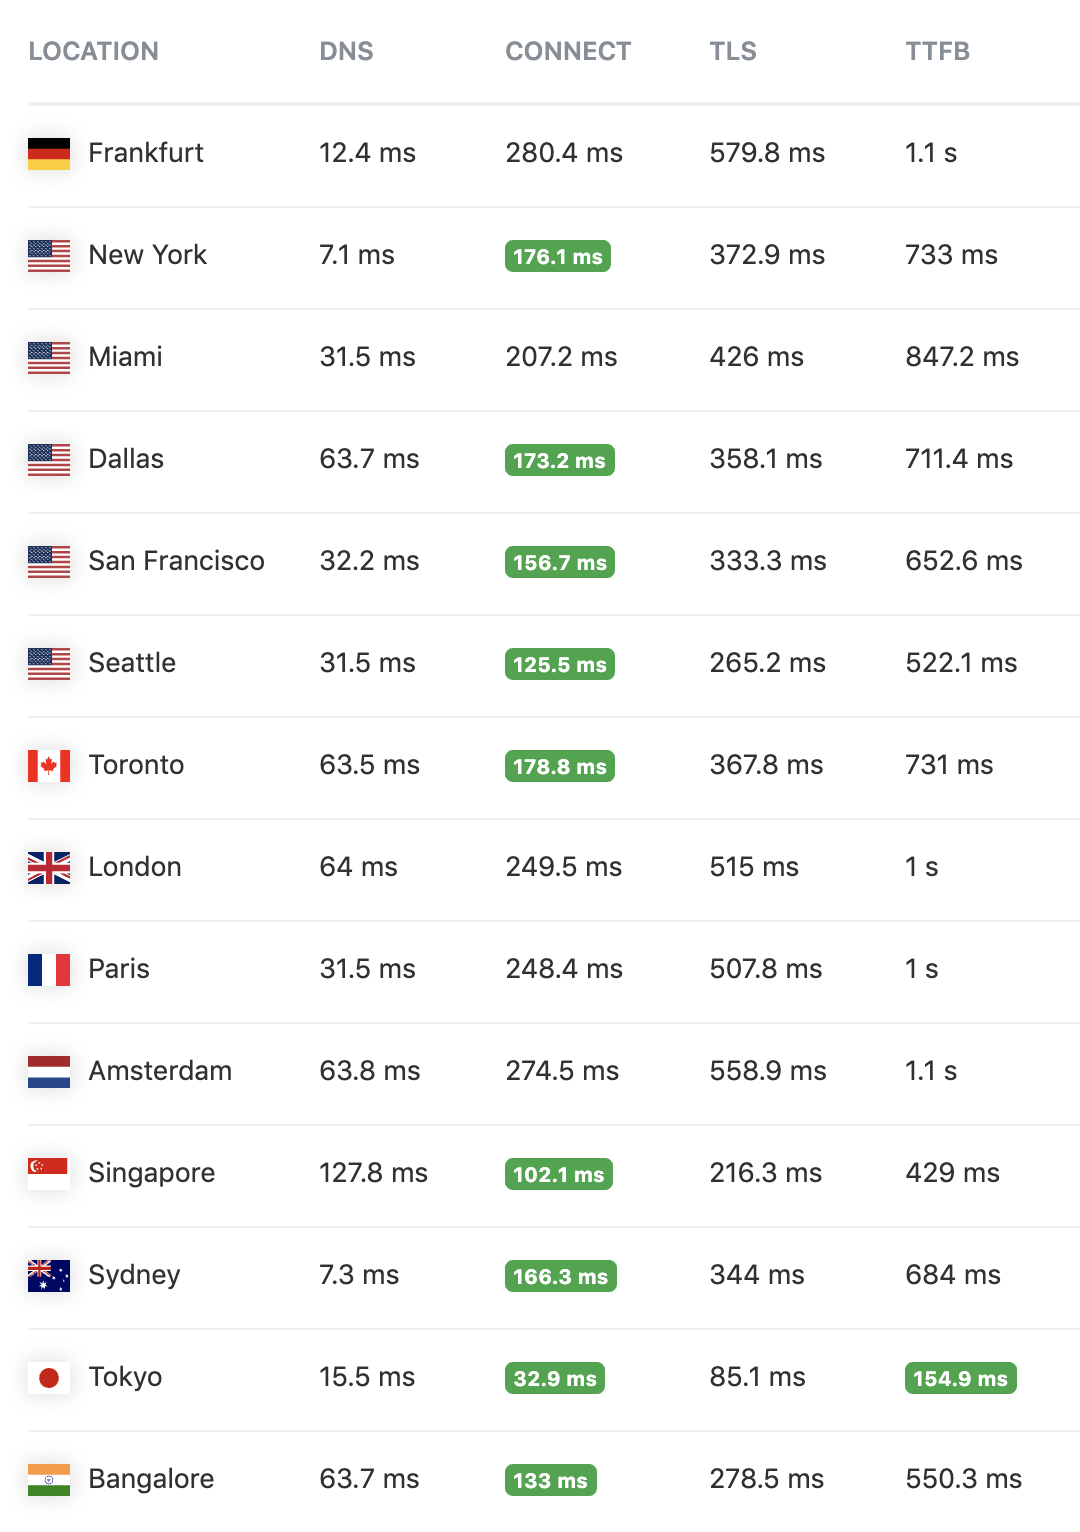The width and height of the screenshot is (1080, 1532).
Task: Select the LOCATION column header
Action: coord(93,51)
